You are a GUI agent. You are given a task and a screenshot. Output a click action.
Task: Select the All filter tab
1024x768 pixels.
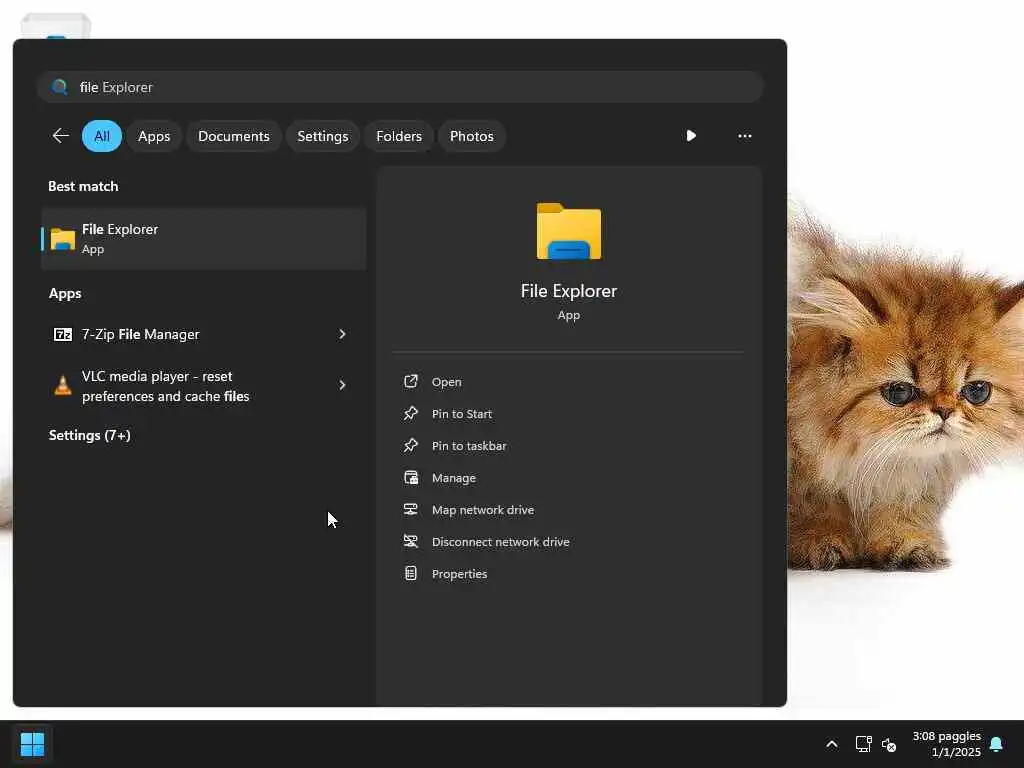coord(102,136)
